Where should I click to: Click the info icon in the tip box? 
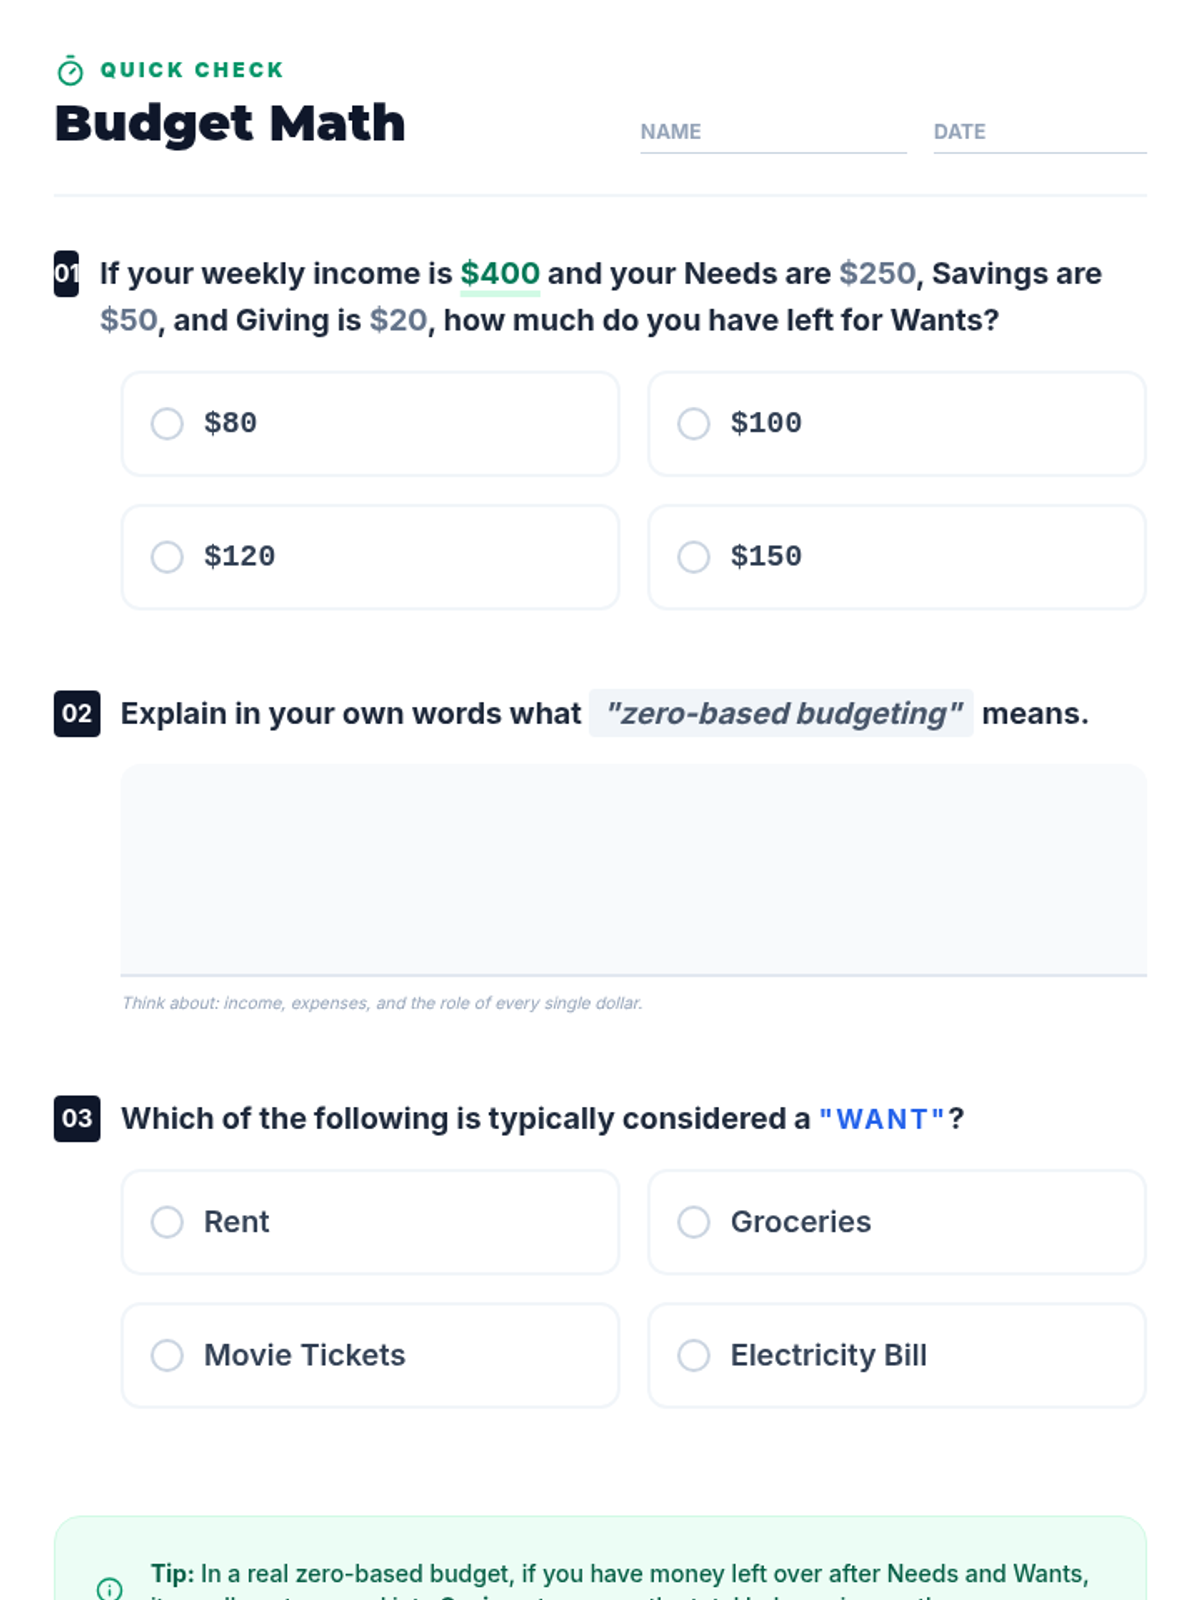coord(109,1588)
